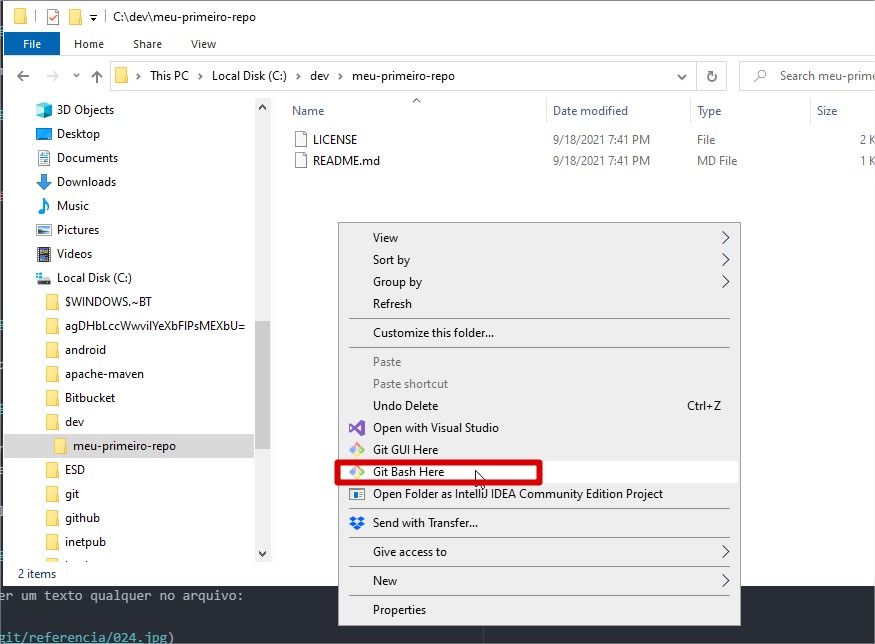
Task: Open the Home ribbon tab
Action: pos(89,44)
